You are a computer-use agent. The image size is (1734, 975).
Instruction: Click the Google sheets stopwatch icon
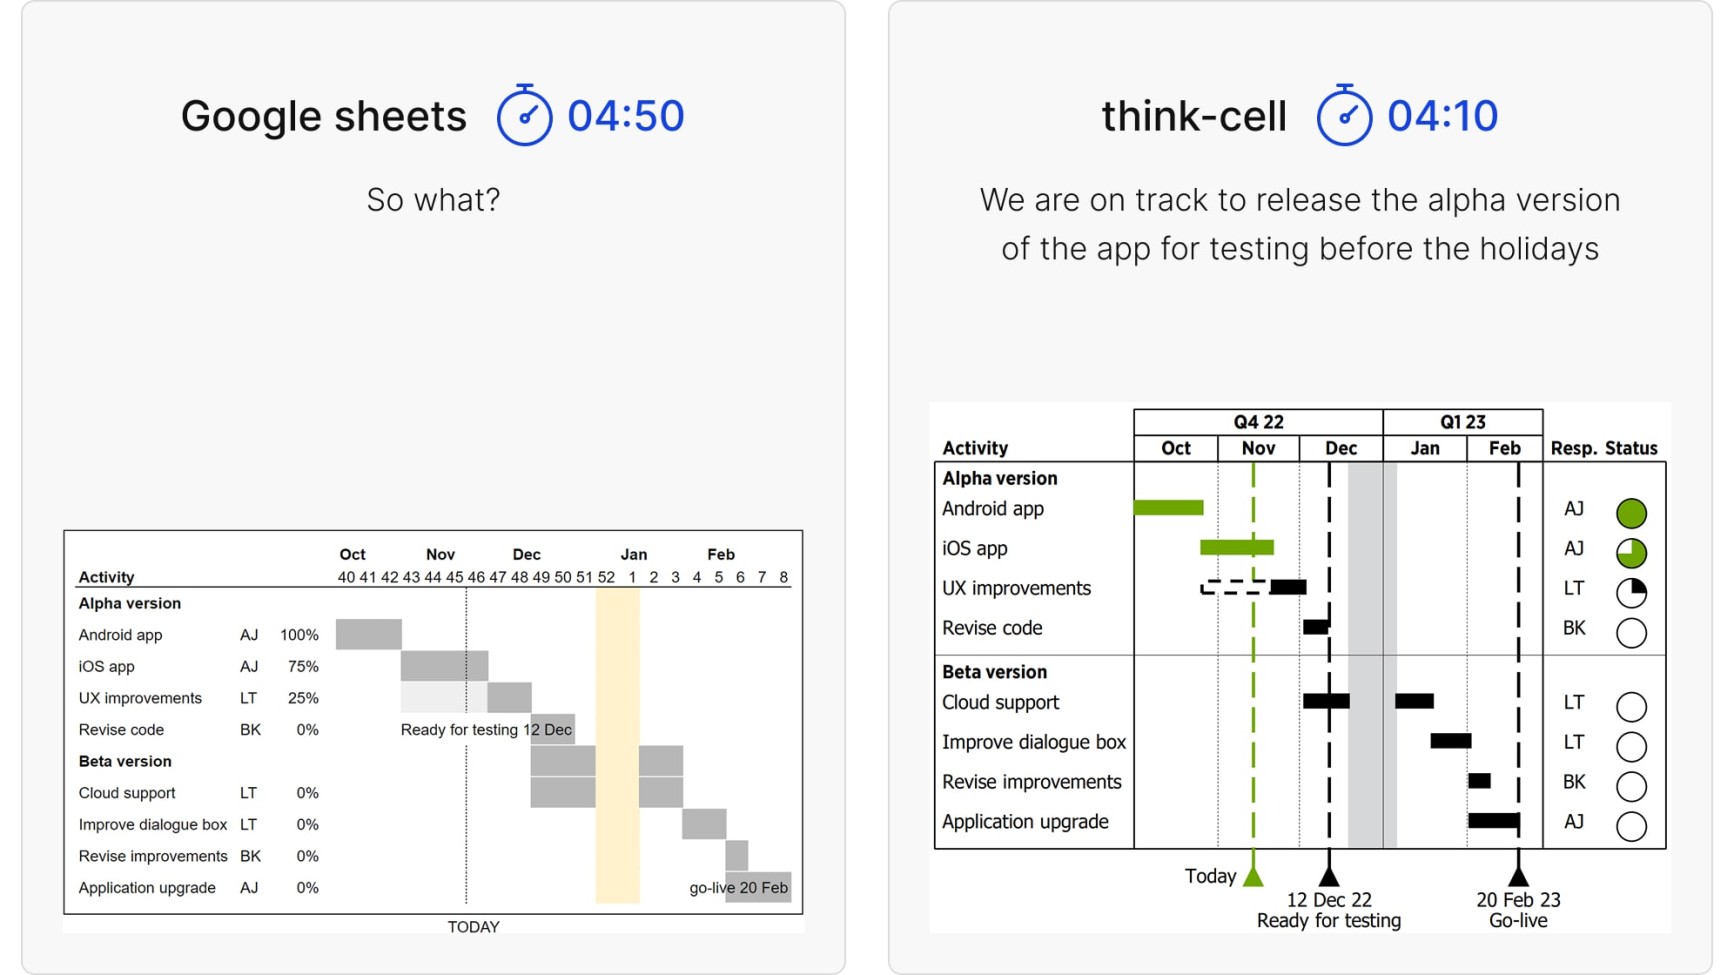tap(525, 115)
